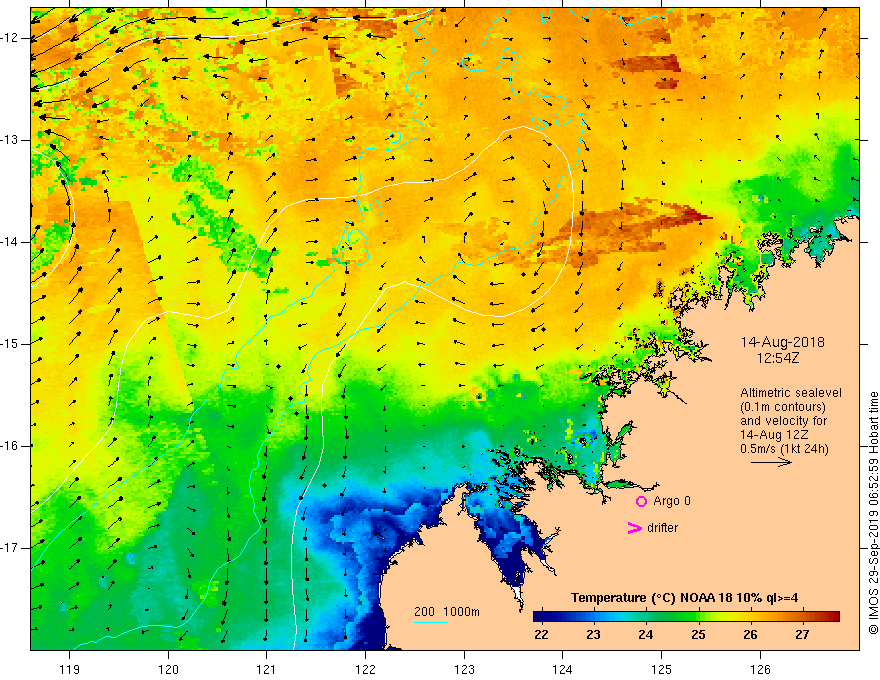Image resolution: width=880 pixels, height=680 pixels.
Task: Click longitude axis label 124
Action: pos(562,669)
